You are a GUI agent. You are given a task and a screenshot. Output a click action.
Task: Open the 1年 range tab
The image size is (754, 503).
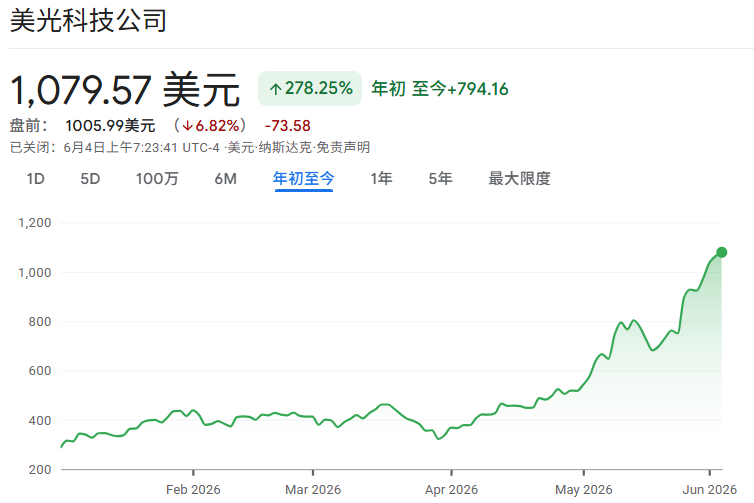tap(381, 179)
